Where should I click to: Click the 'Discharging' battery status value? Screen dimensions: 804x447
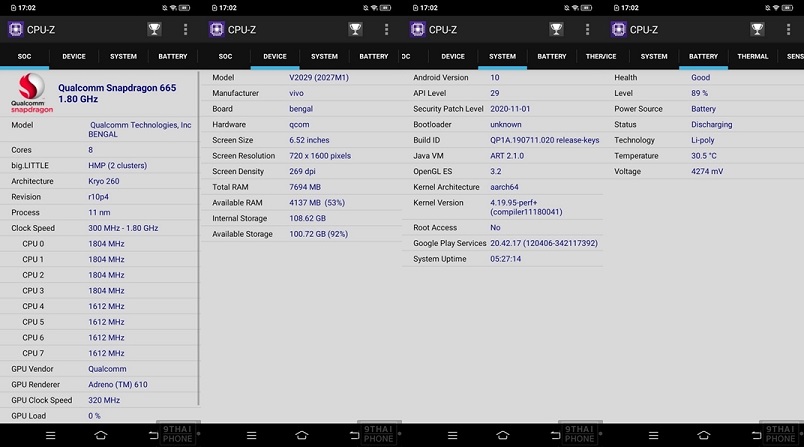712,125
